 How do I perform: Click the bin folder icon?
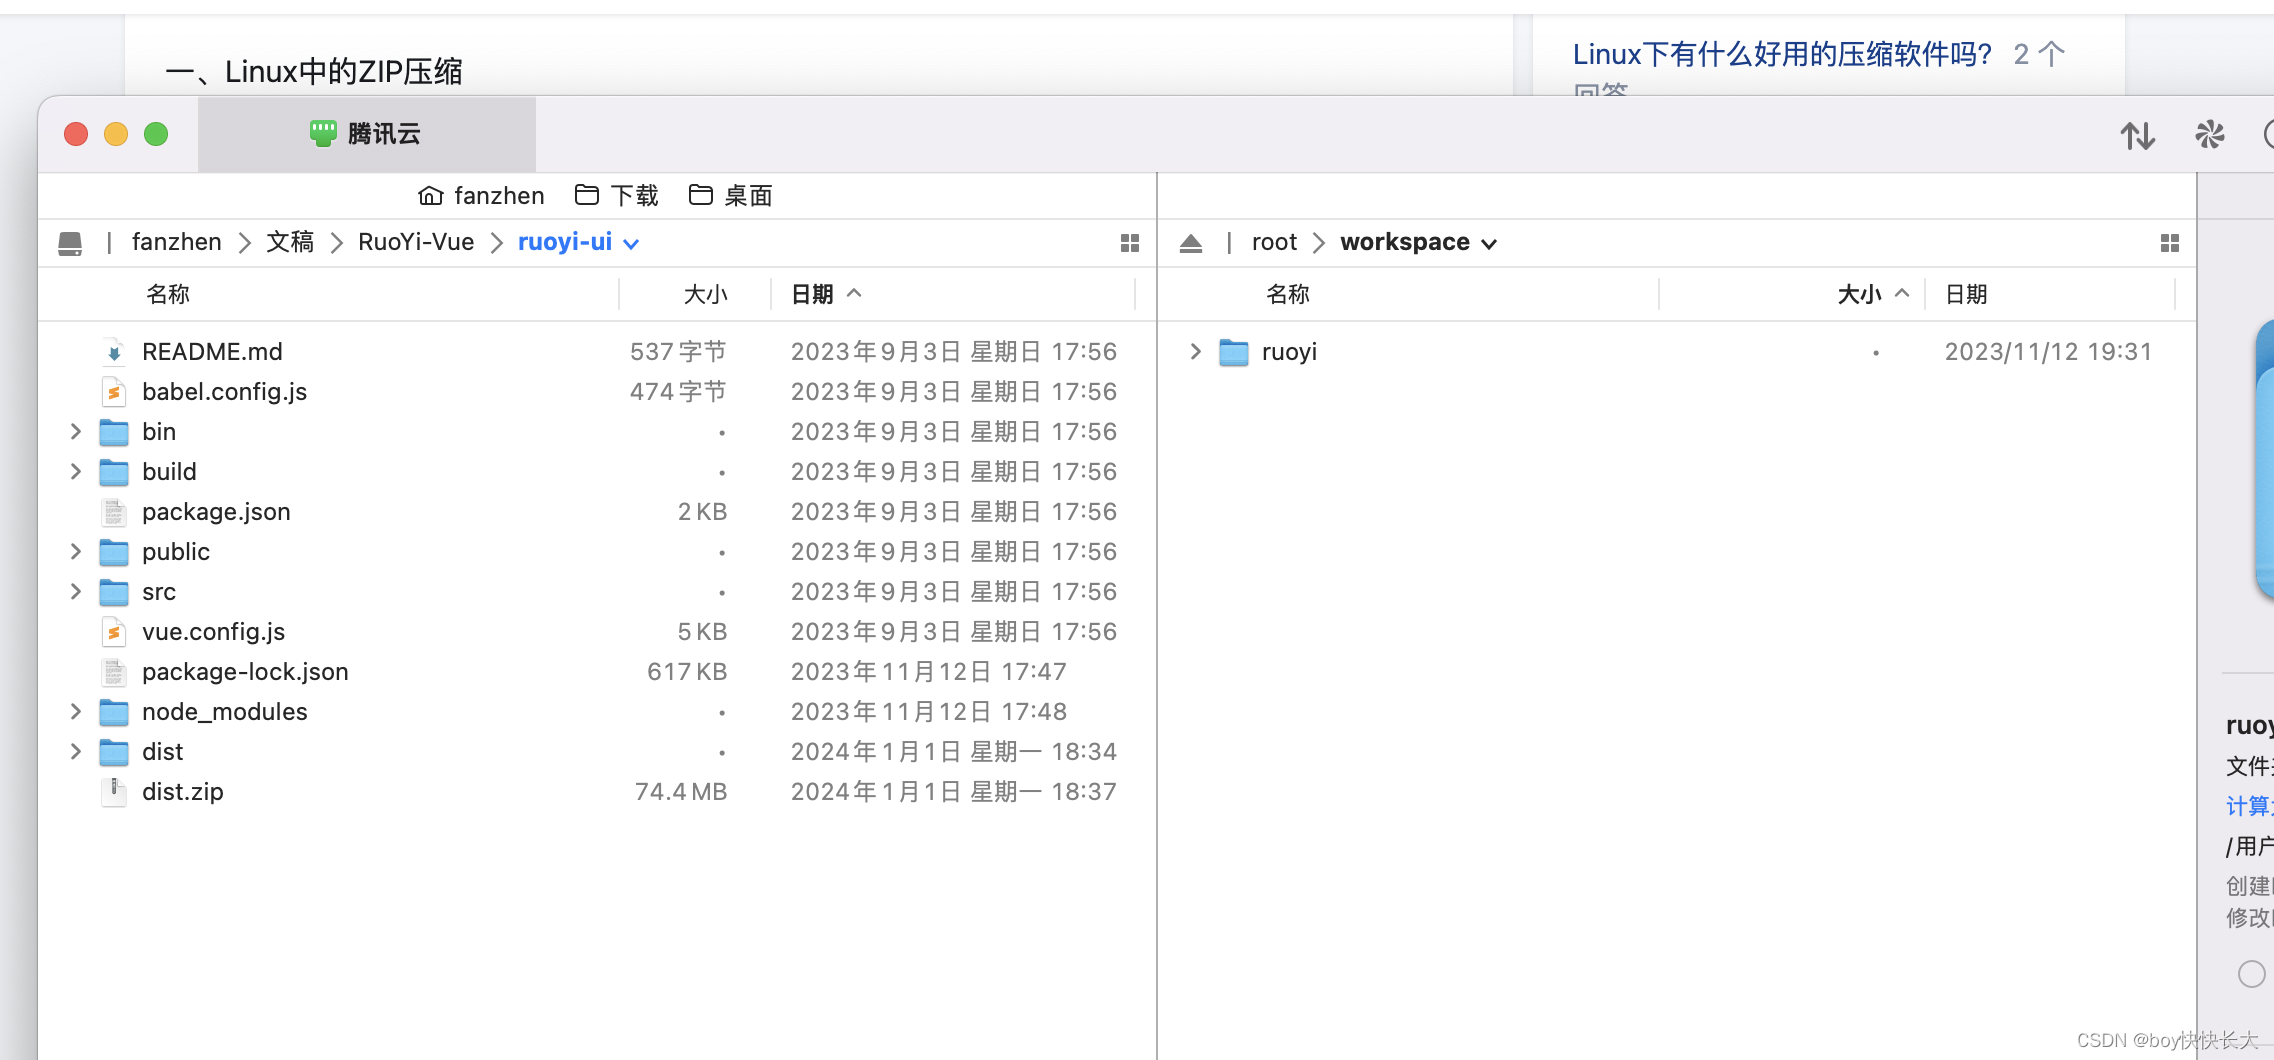114,432
